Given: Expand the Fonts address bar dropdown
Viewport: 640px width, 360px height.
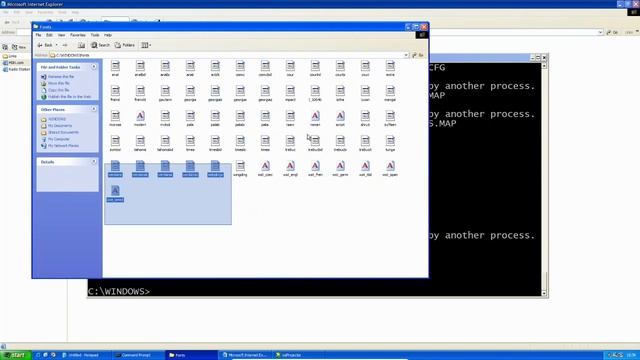Looking at the screenshot, I should [406, 55].
